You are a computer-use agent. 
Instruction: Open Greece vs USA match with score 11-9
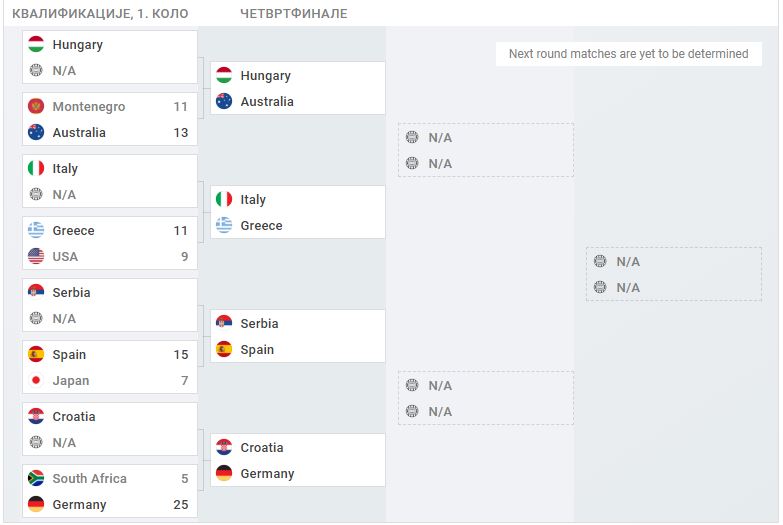tap(110, 243)
